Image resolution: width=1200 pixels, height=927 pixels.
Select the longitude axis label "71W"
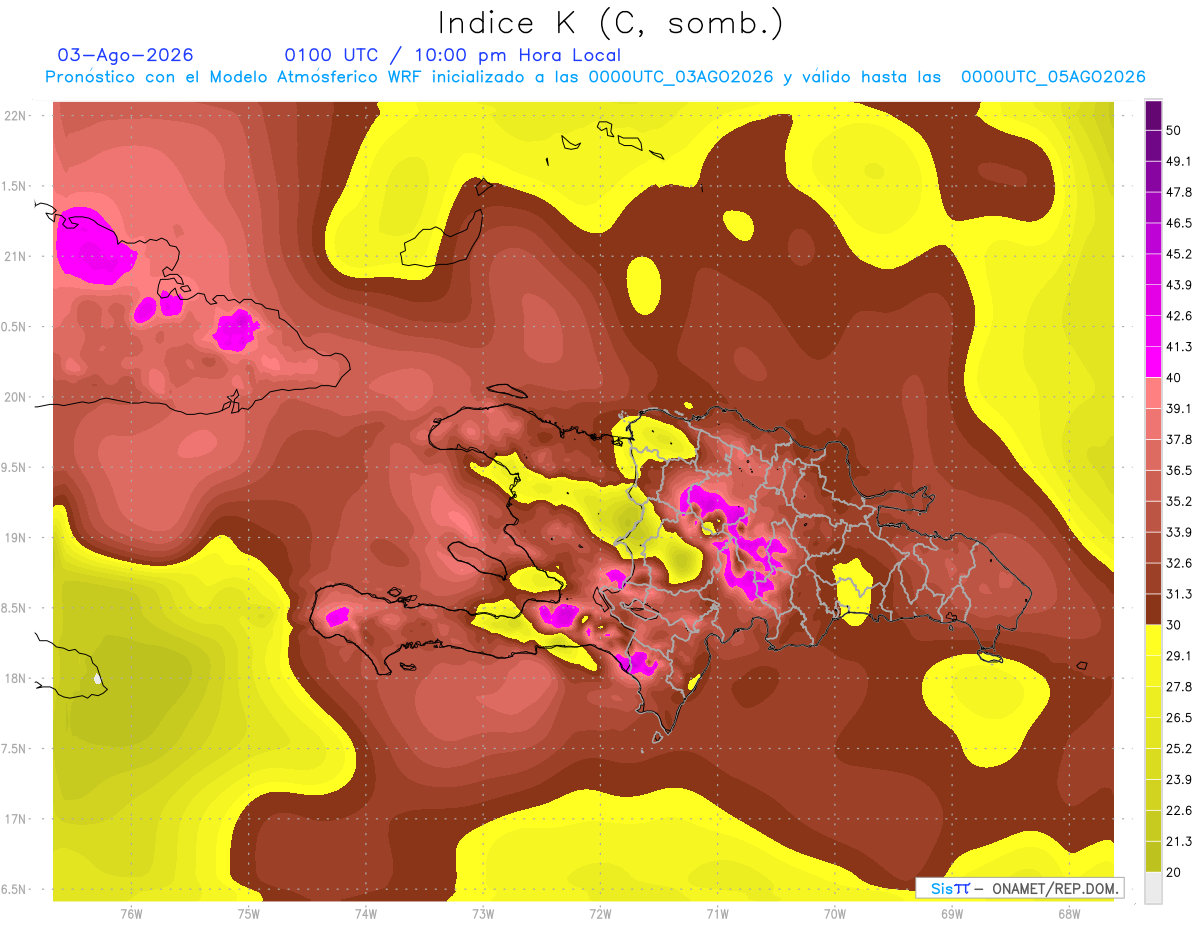pyautogui.click(x=717, y=913)
